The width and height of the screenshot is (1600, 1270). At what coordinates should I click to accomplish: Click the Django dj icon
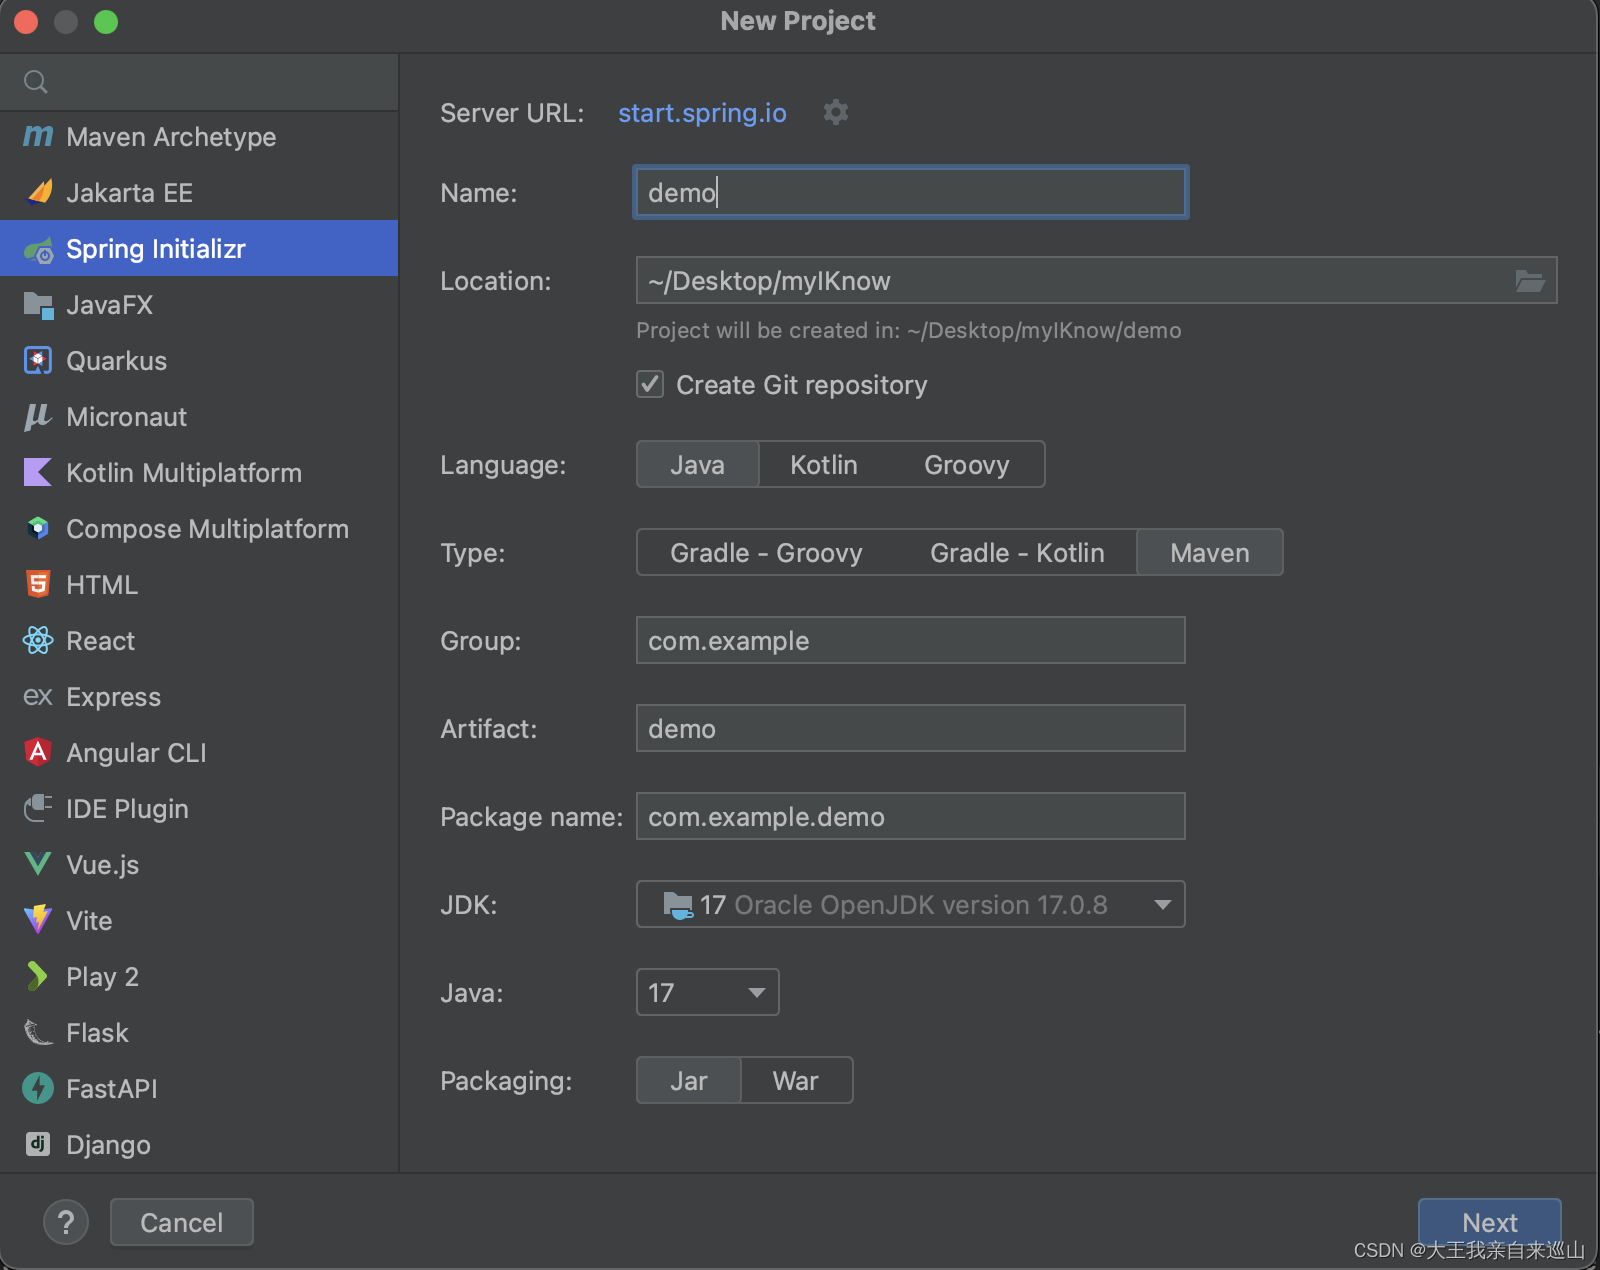pos(38,1144)
